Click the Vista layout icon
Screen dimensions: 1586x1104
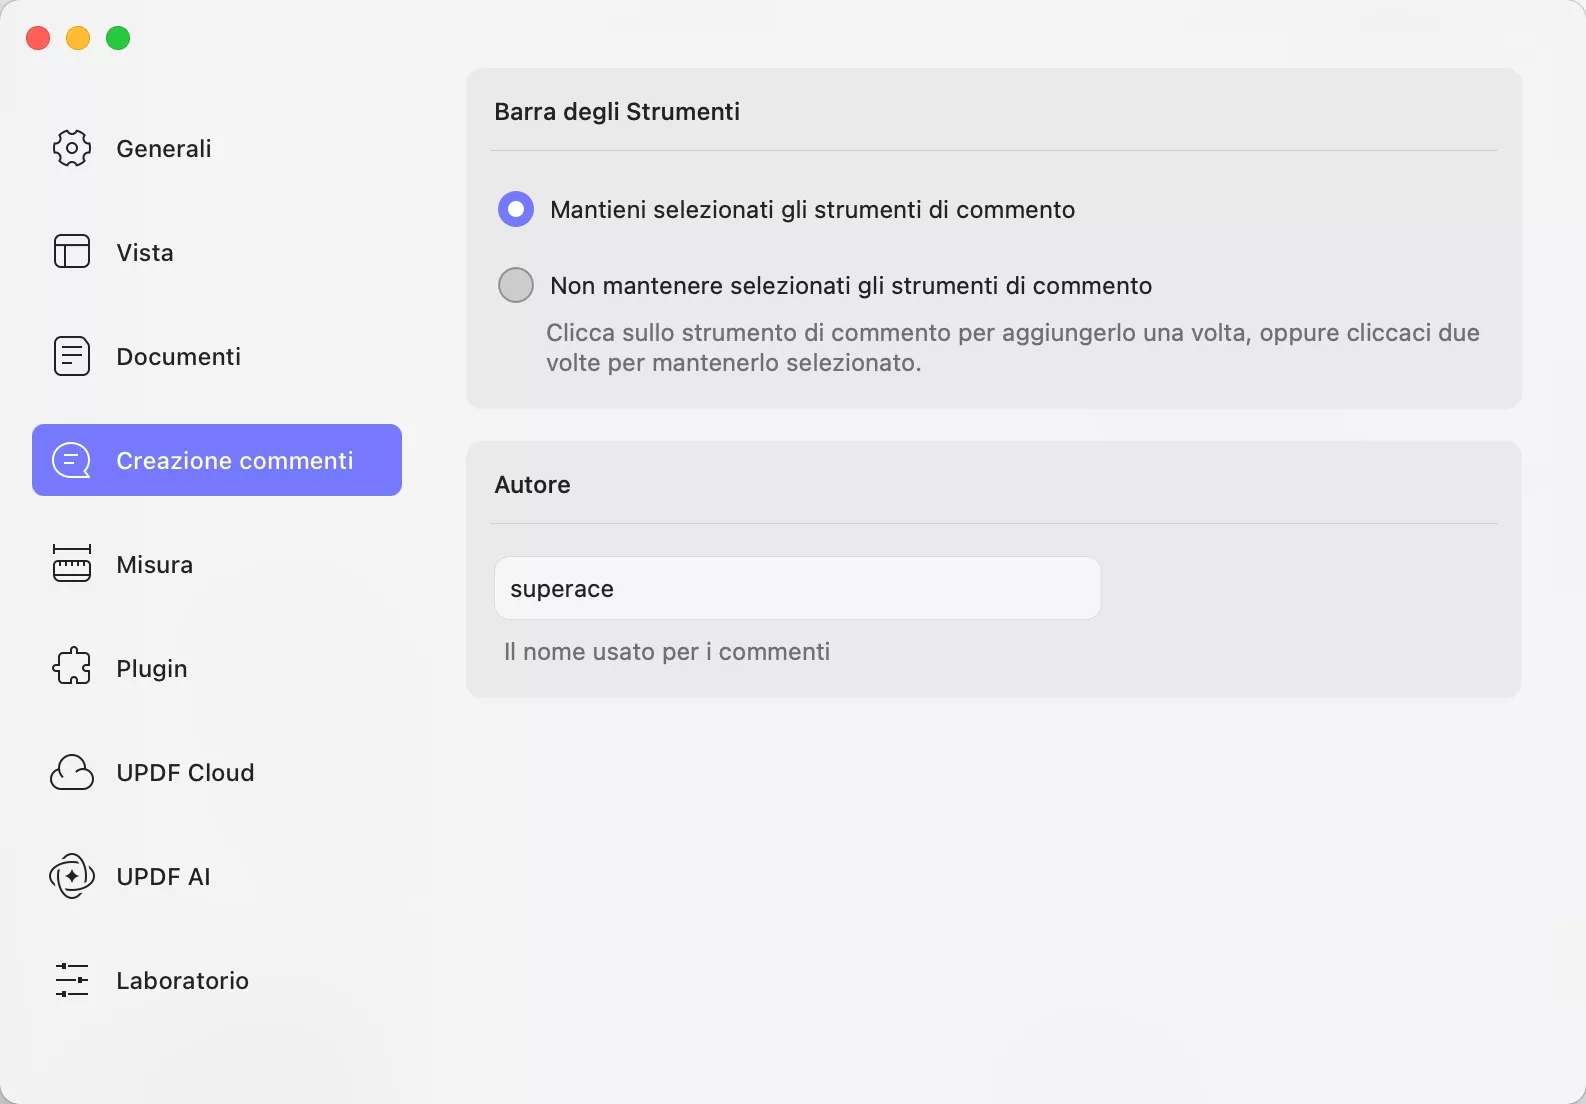(x=70, y=252)
